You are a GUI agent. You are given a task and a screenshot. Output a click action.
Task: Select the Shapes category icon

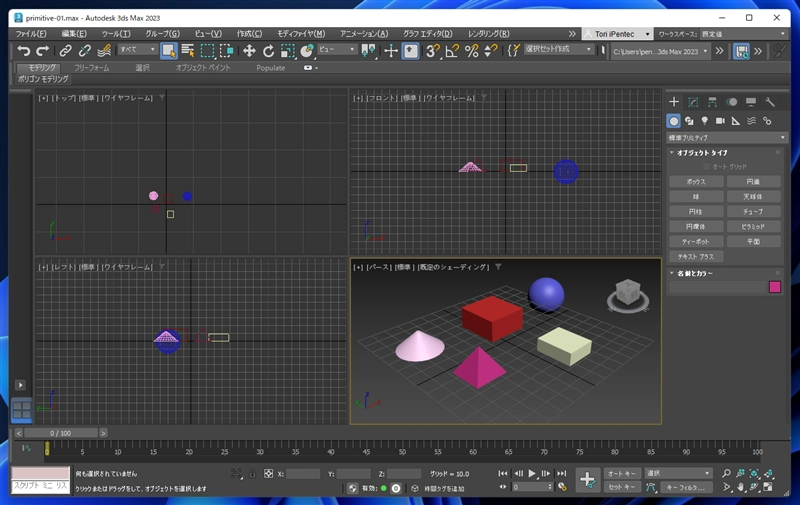(x=689, y=121)
